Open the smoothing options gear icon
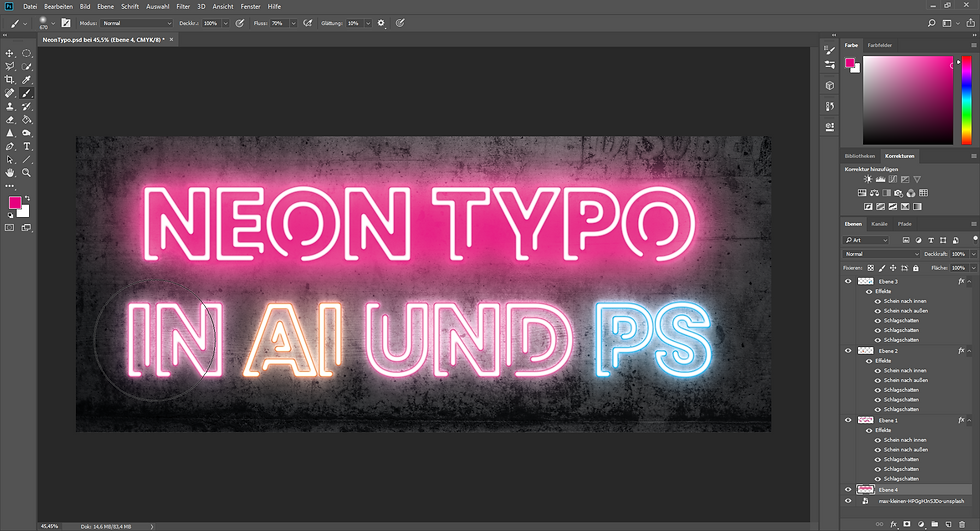 [x=381, y=23]
